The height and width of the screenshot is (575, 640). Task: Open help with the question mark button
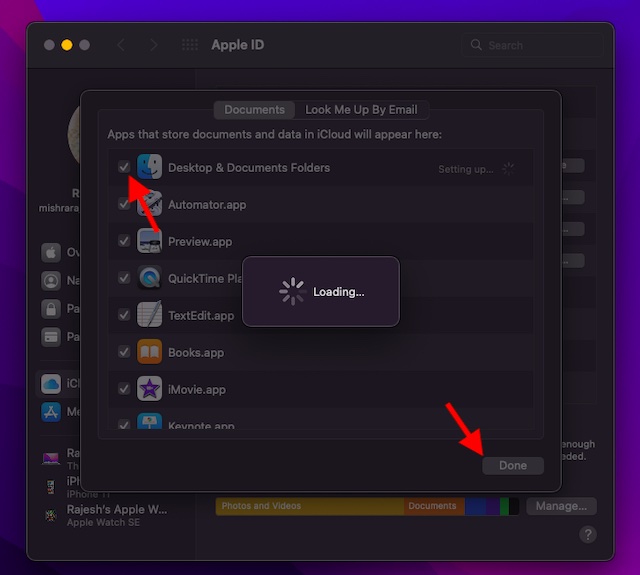point(588,534)
